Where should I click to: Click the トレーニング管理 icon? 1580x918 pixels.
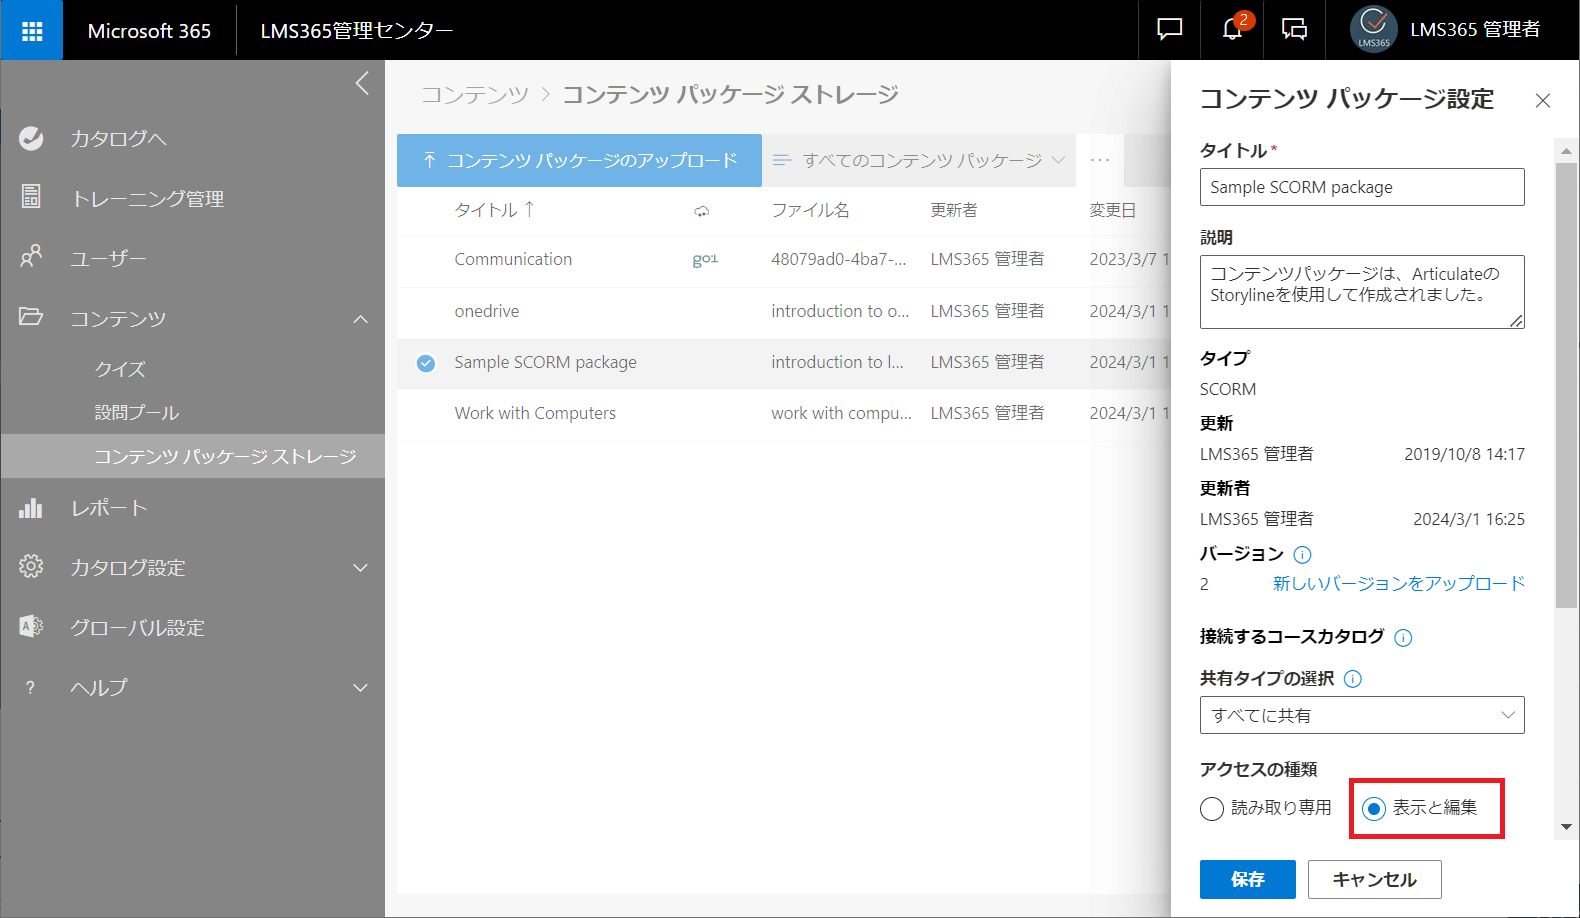[x=31, y=197]
